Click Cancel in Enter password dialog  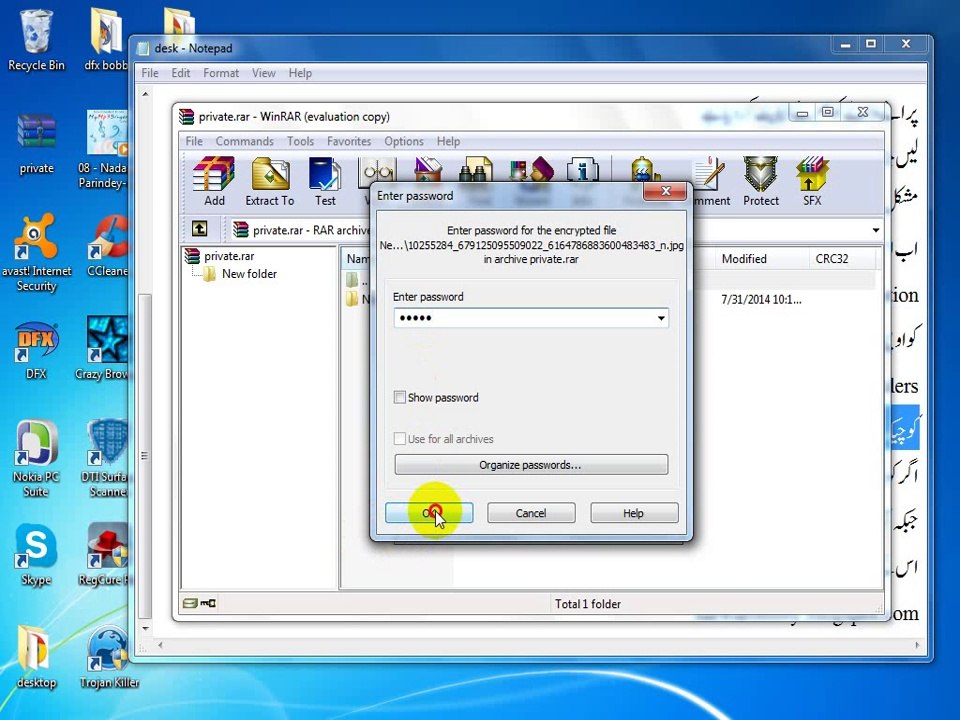(x=531, y=513)
